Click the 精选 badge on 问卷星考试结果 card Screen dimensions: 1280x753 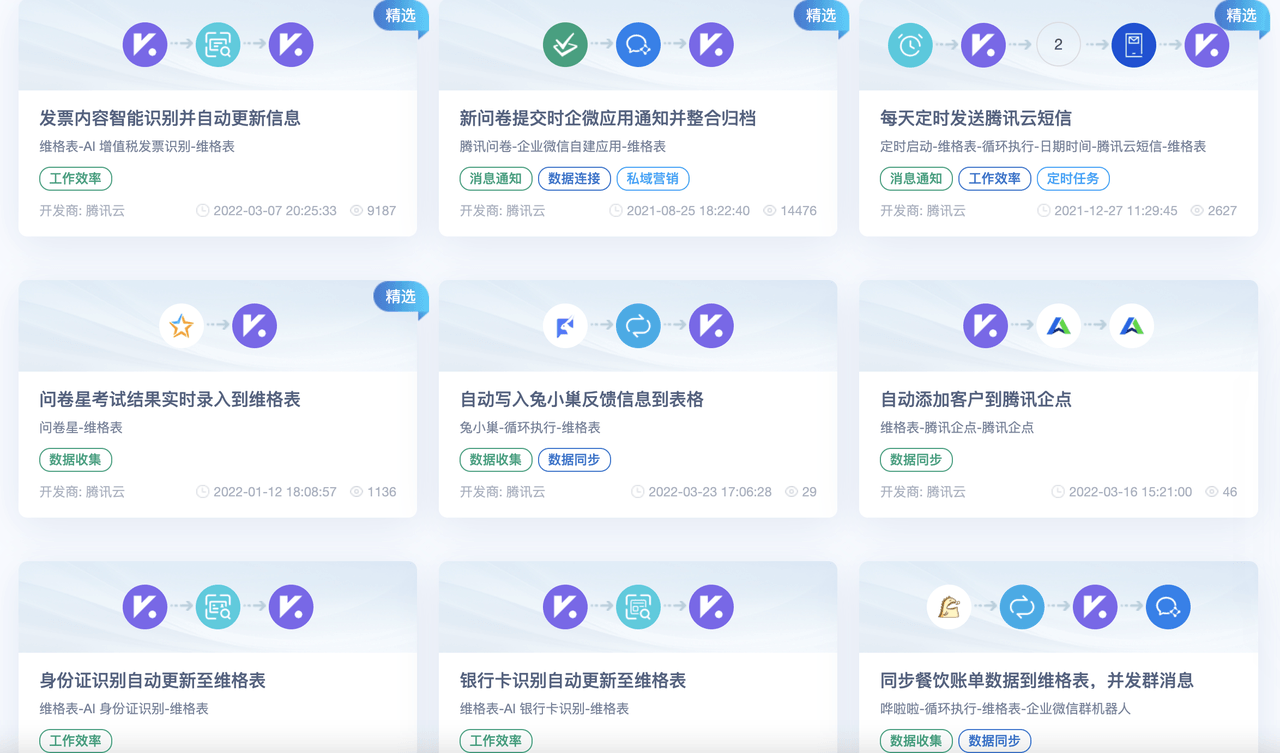[x=401, y=298]
